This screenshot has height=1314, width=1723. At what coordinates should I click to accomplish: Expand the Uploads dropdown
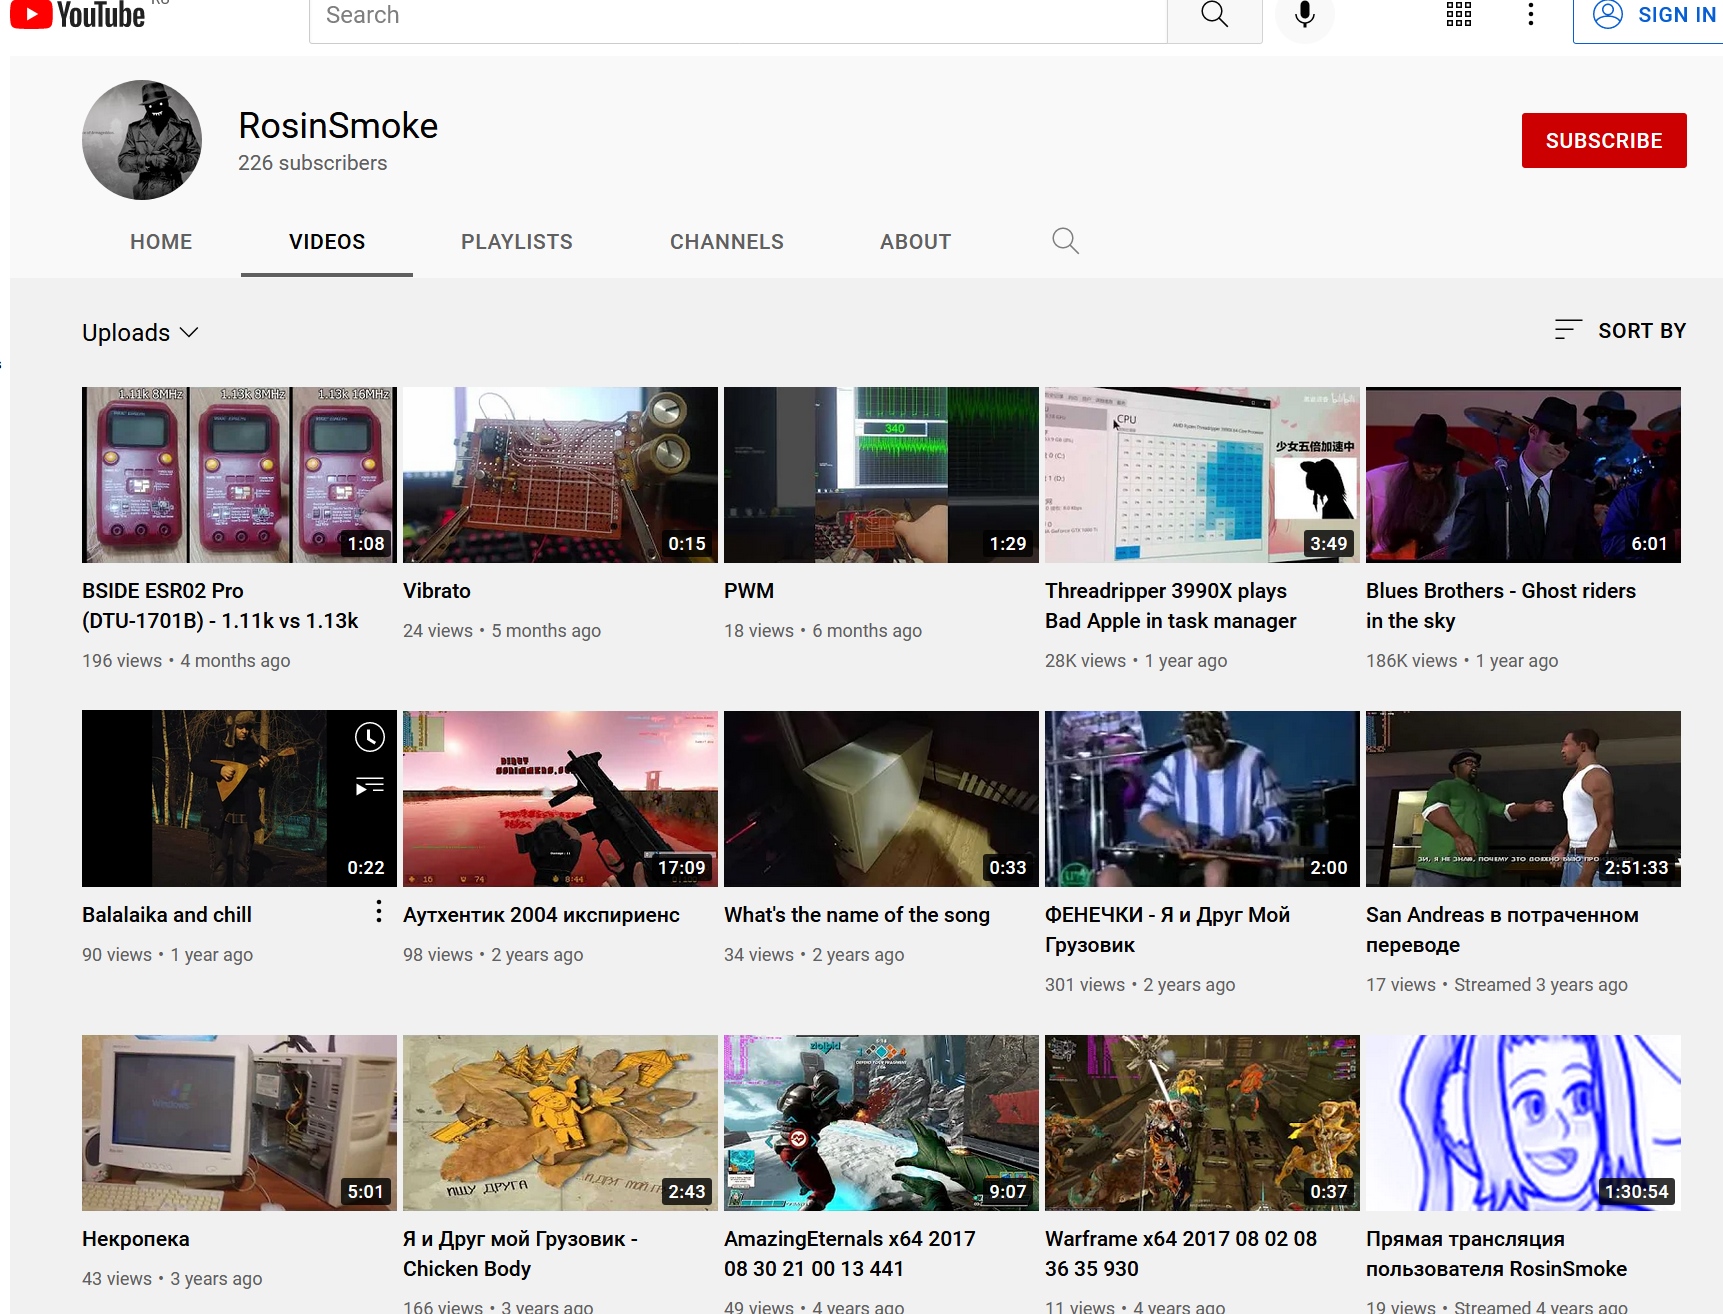[141, 332]
